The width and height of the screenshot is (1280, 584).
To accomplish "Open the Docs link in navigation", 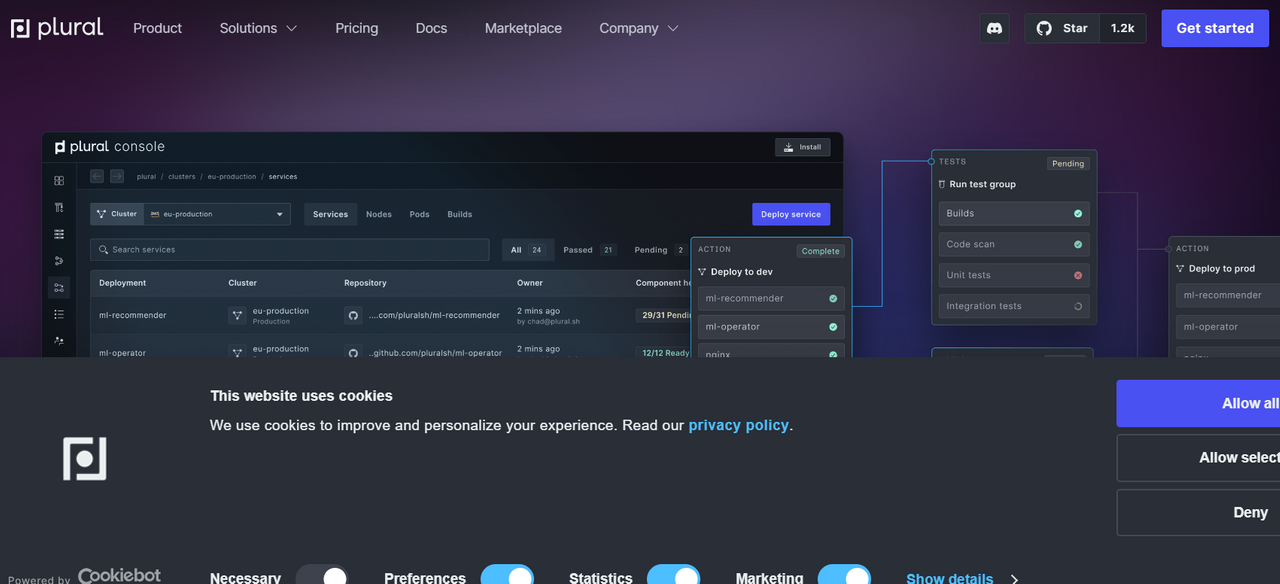I will 431,28.
